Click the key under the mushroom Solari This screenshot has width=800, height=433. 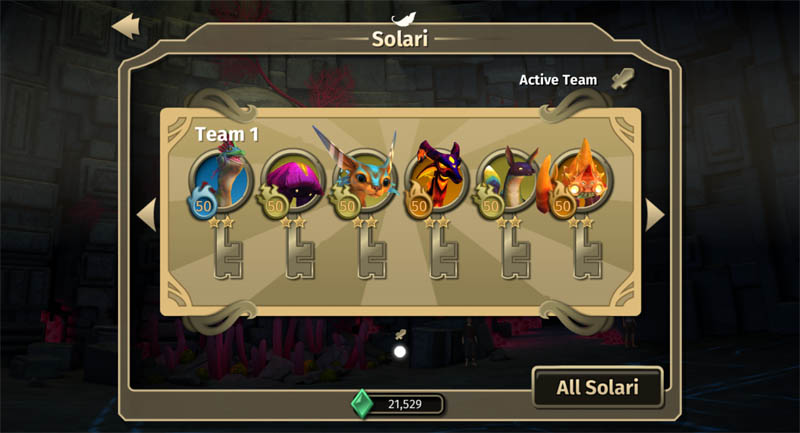(299, 253)
